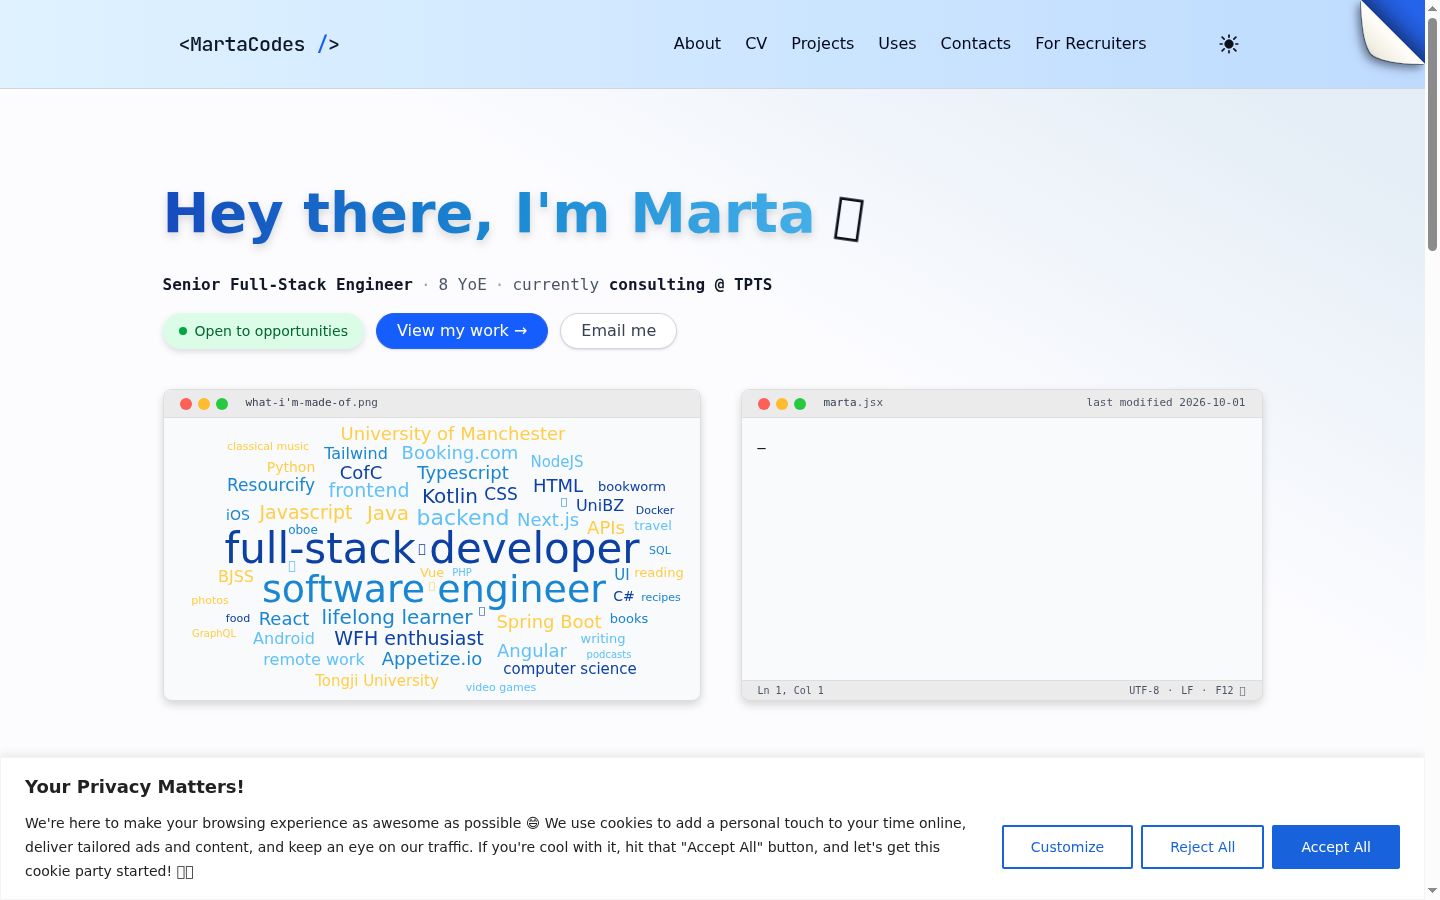Click the MartaCodes logo in the header

tap(259, 44)
